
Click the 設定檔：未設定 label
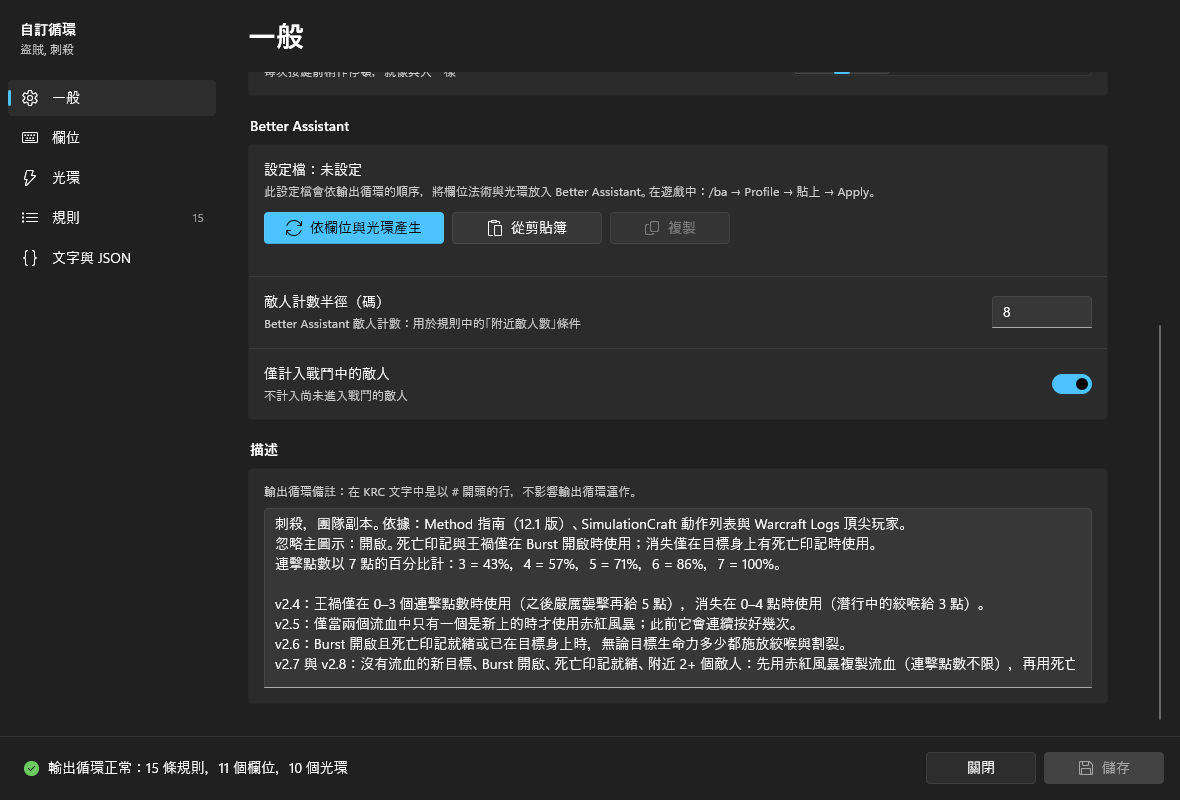tap(313, 170)
